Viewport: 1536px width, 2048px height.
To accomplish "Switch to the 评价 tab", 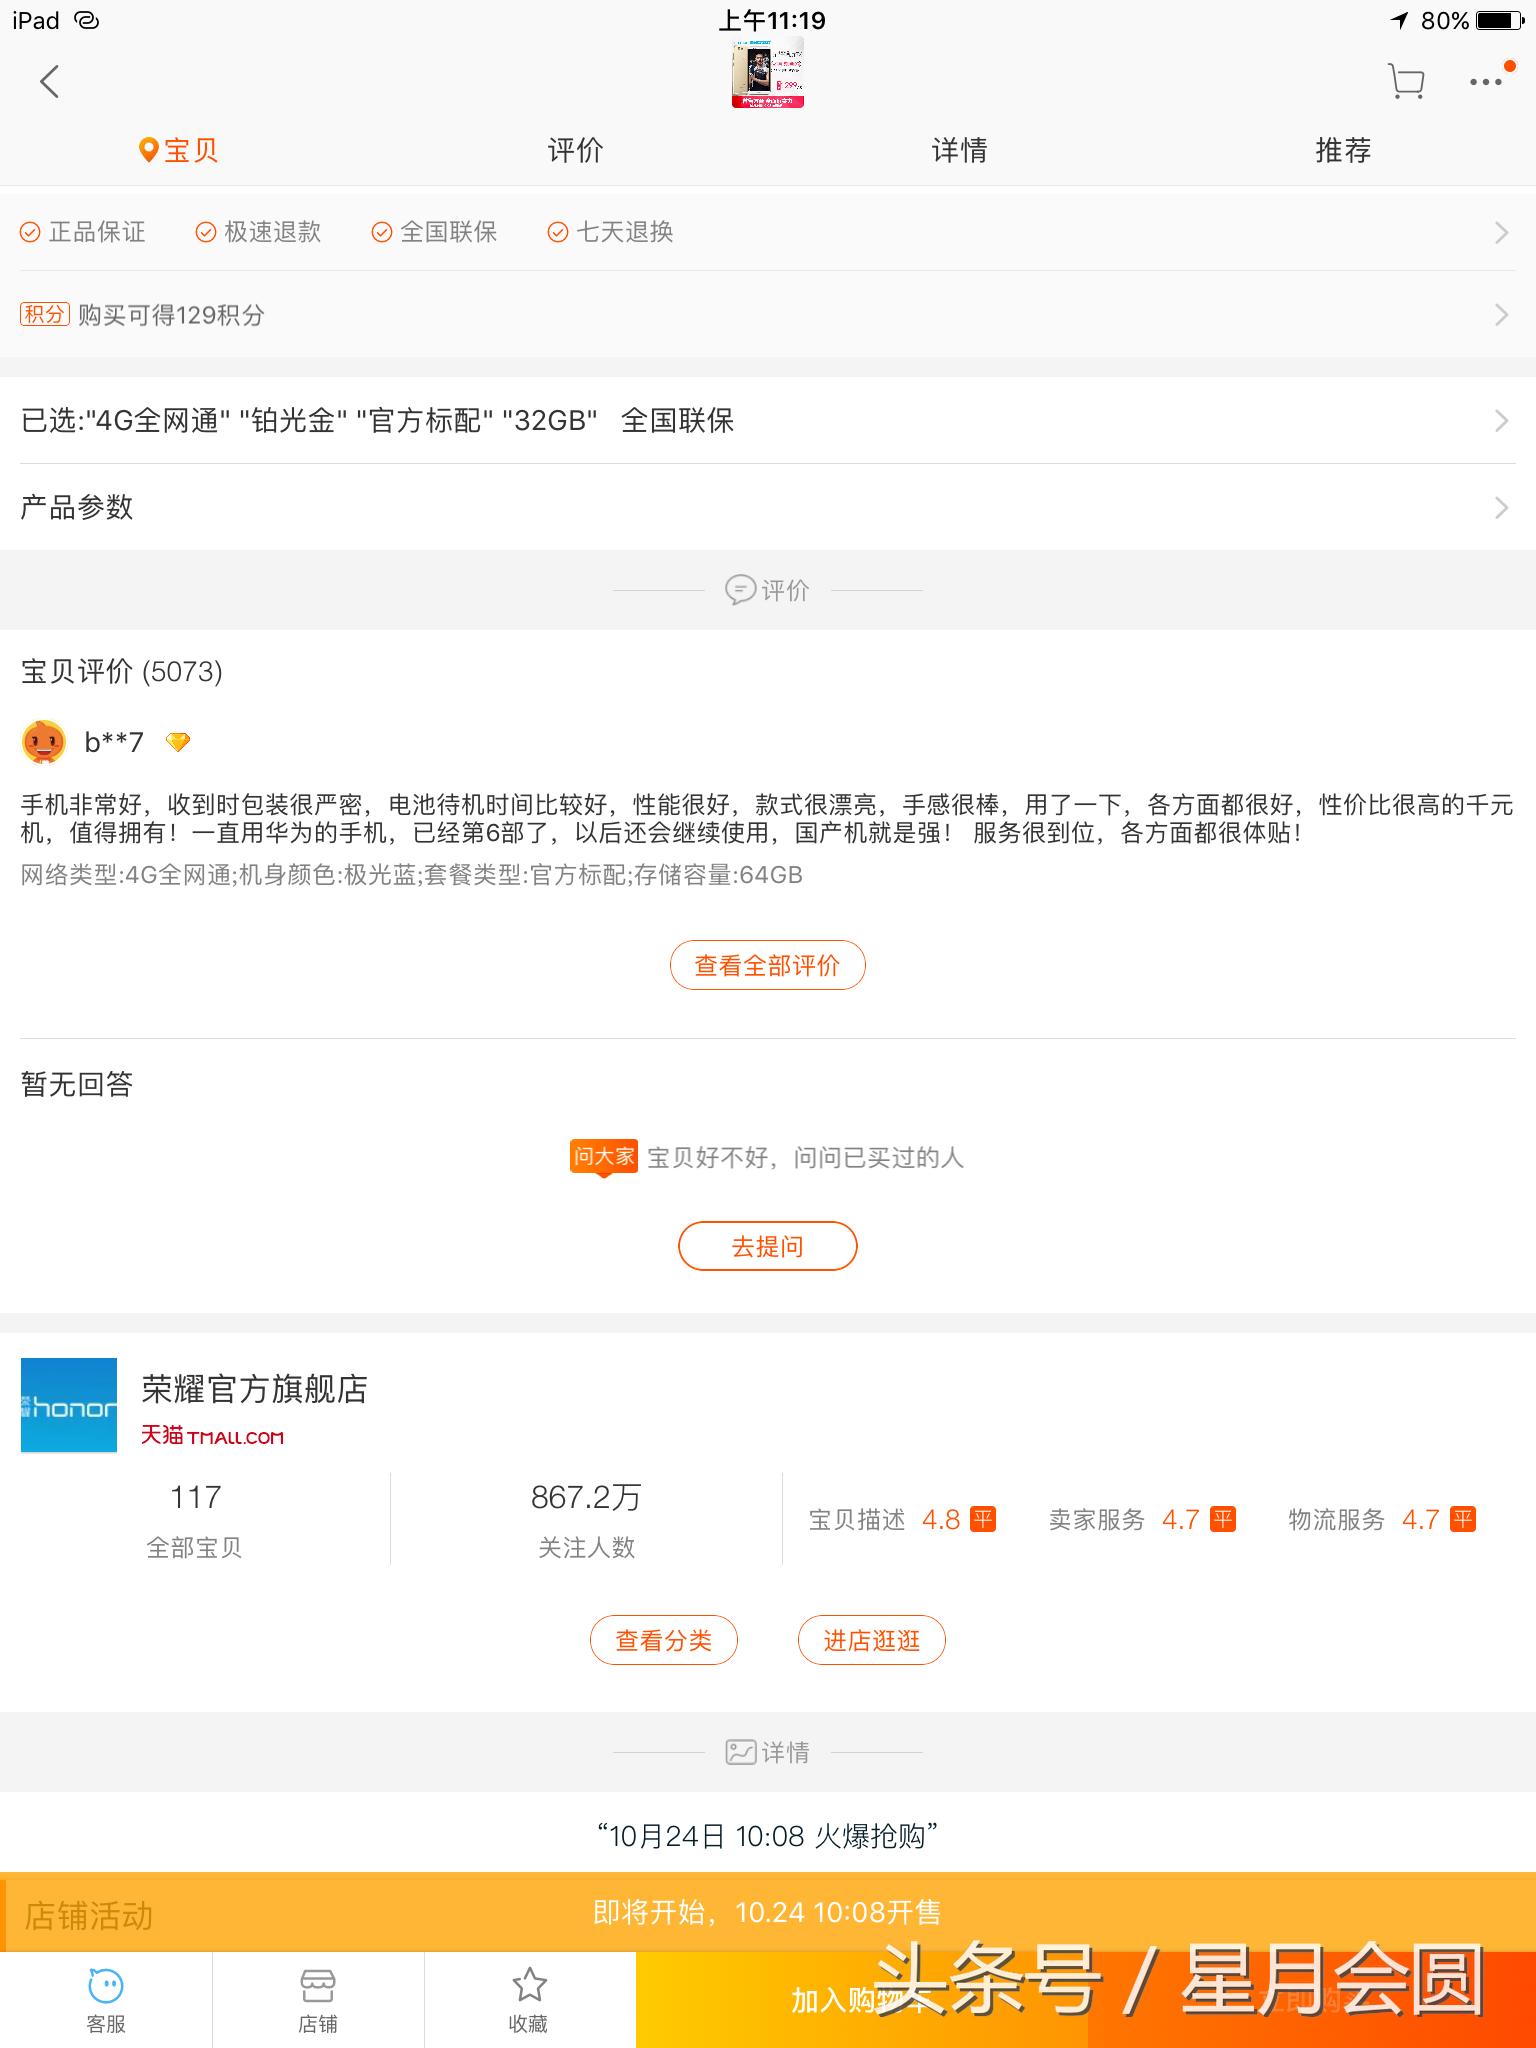I will click(x=576, y=150).
